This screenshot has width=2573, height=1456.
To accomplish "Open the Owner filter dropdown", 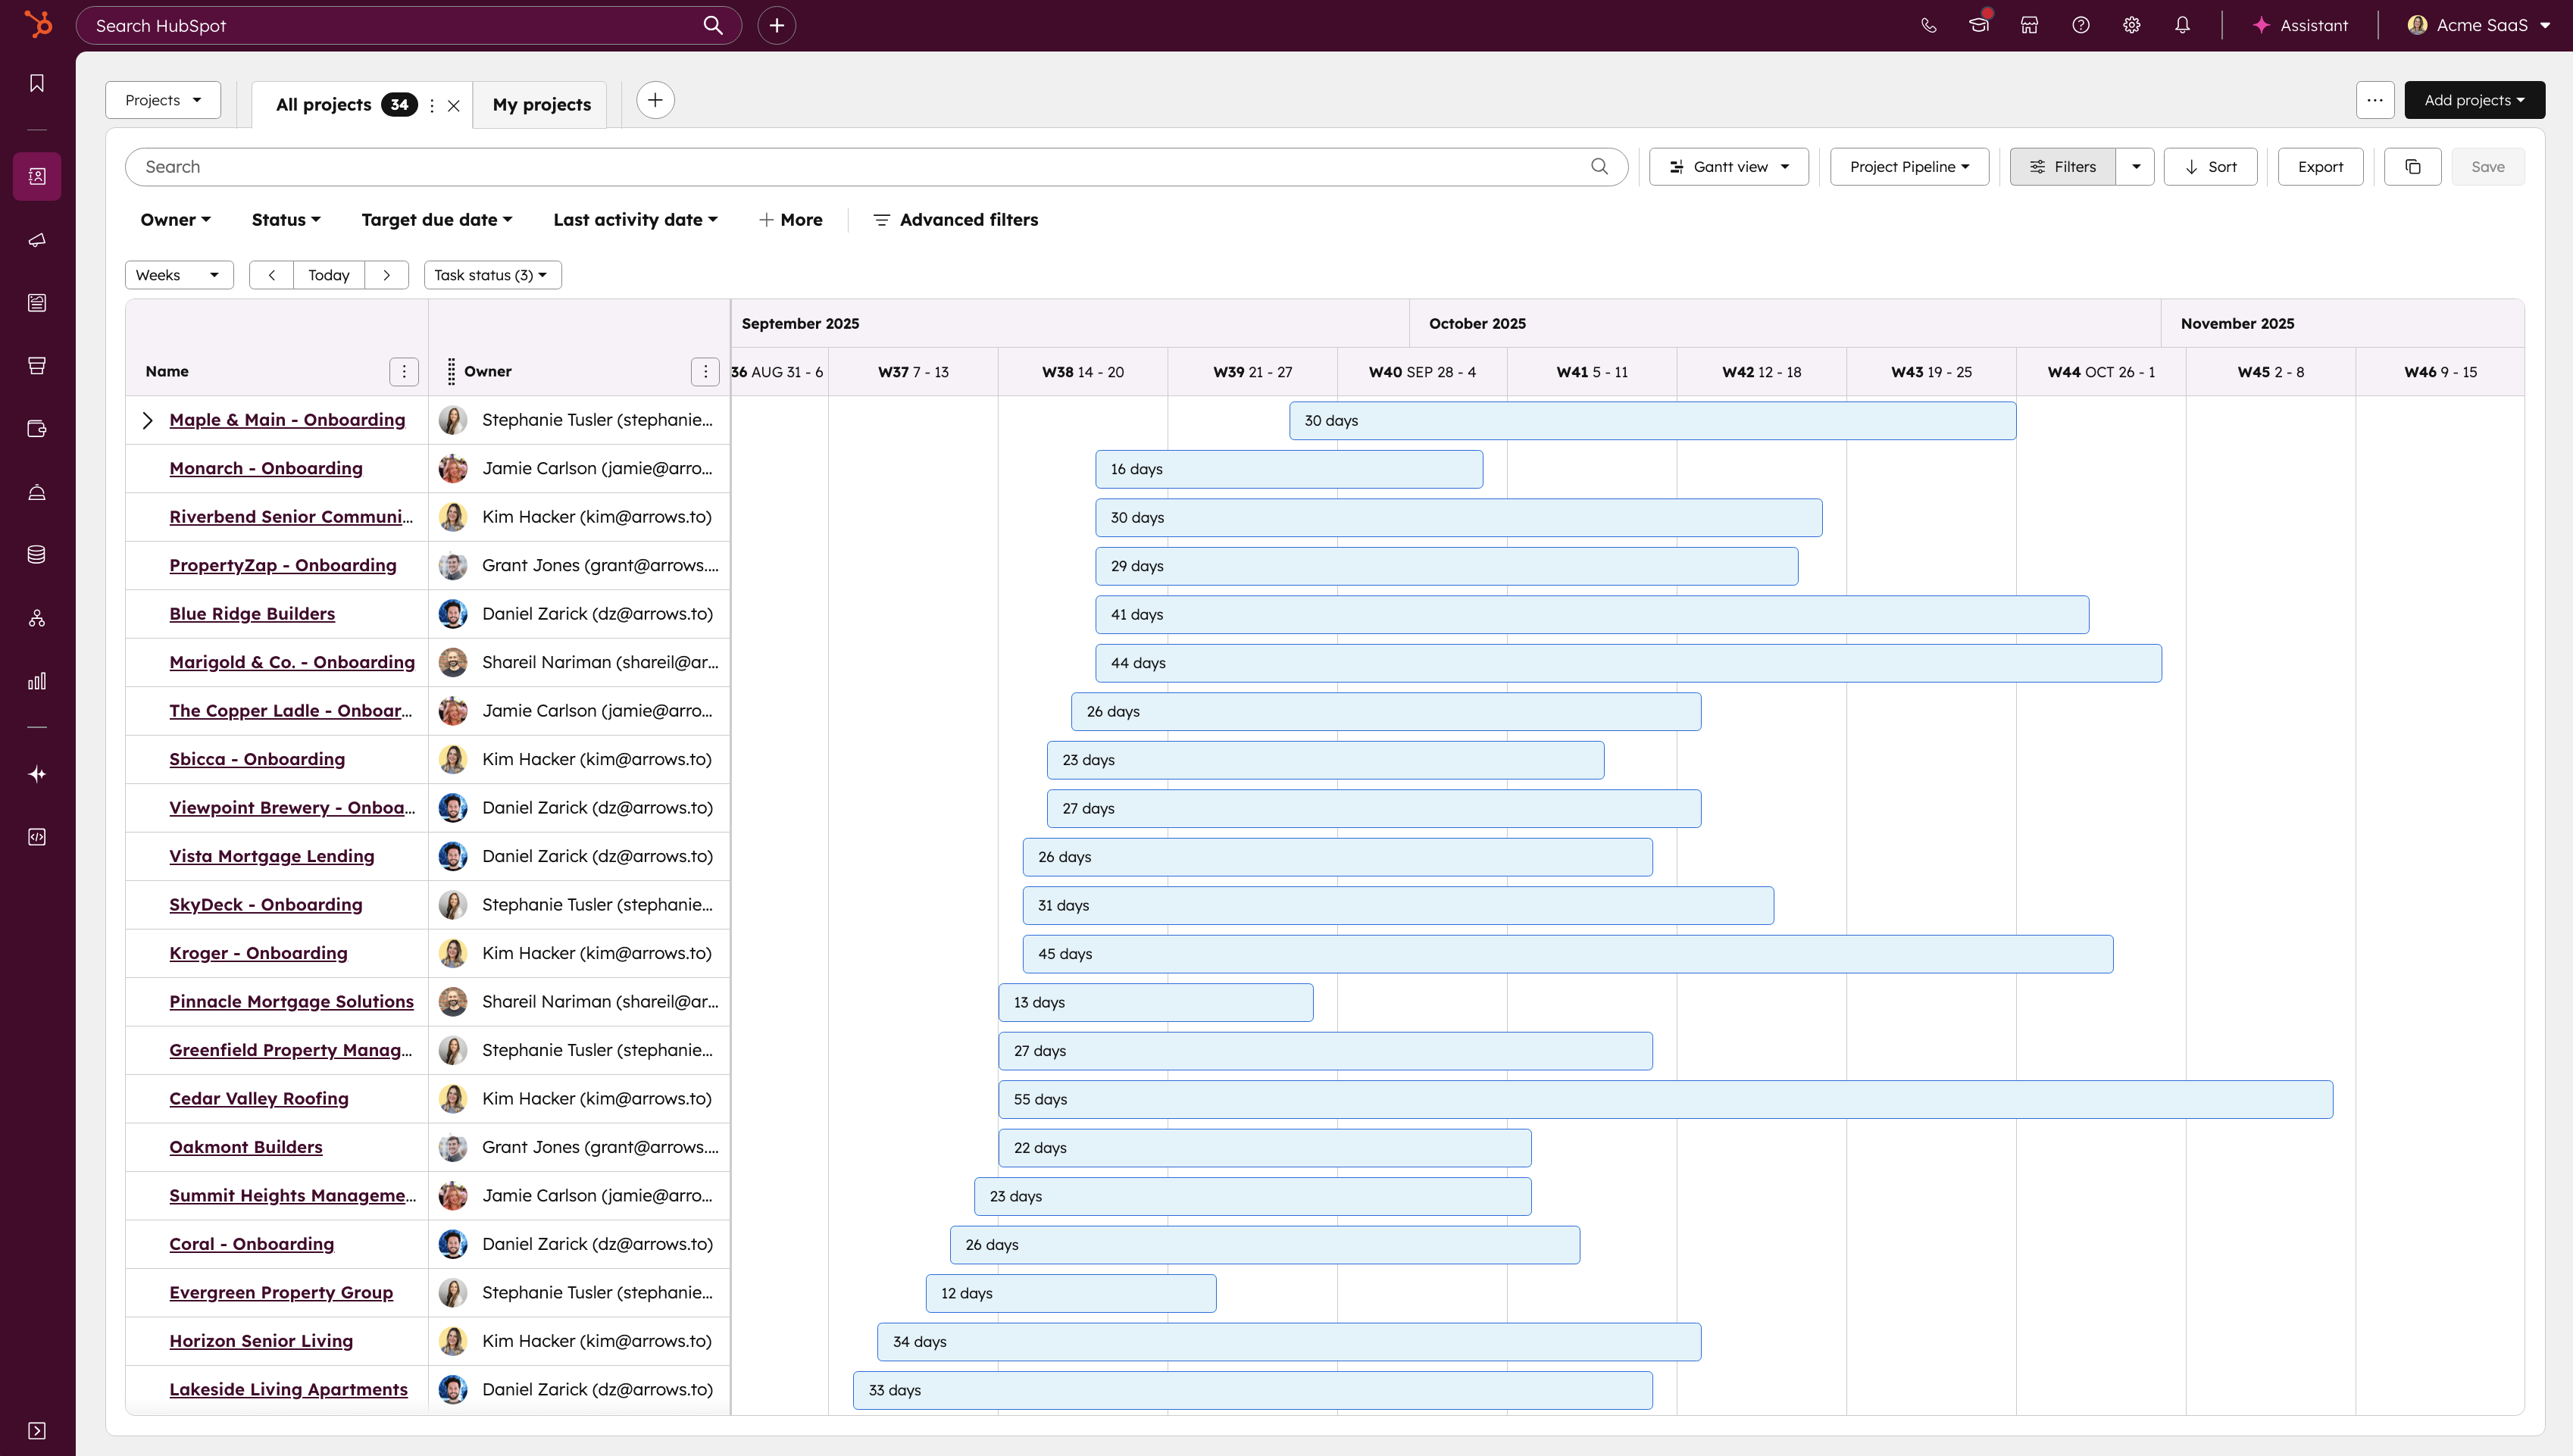I will 175,220.
